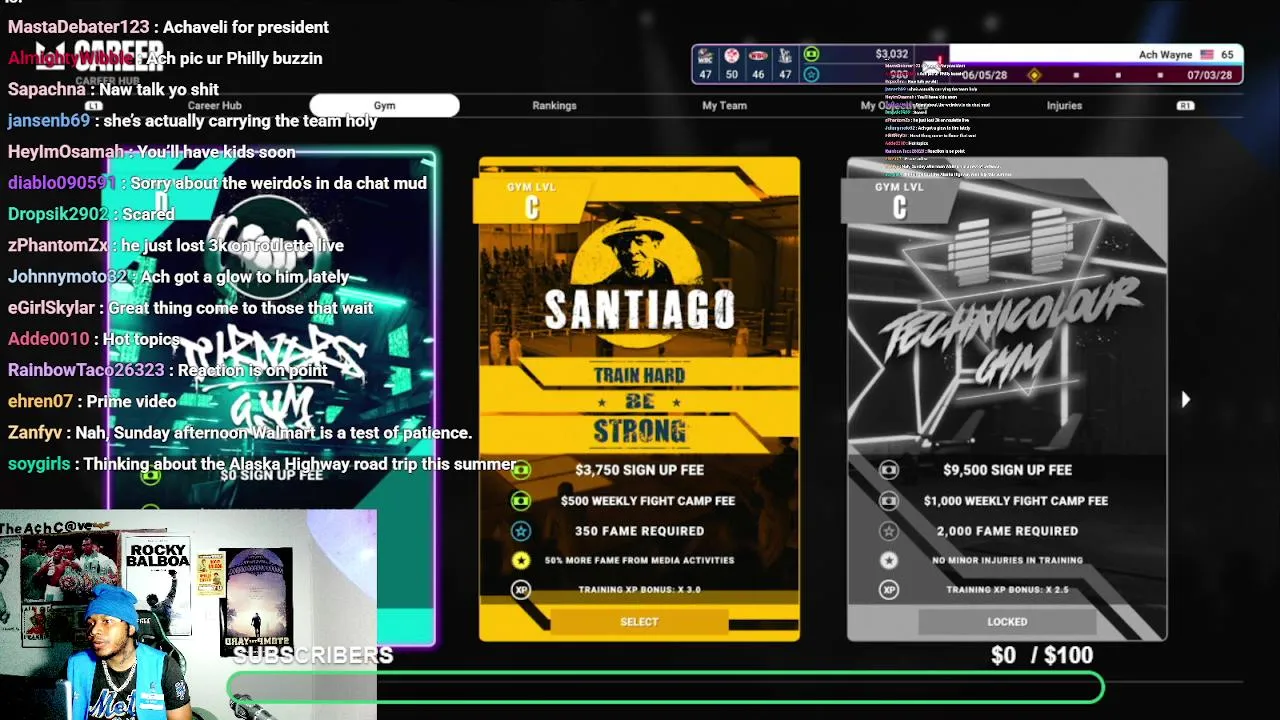Image resolution: width=1280 pixels, height=720 pixels.
Task: Click RainbowTaco26323 chat username
Action: coord(85,370)
